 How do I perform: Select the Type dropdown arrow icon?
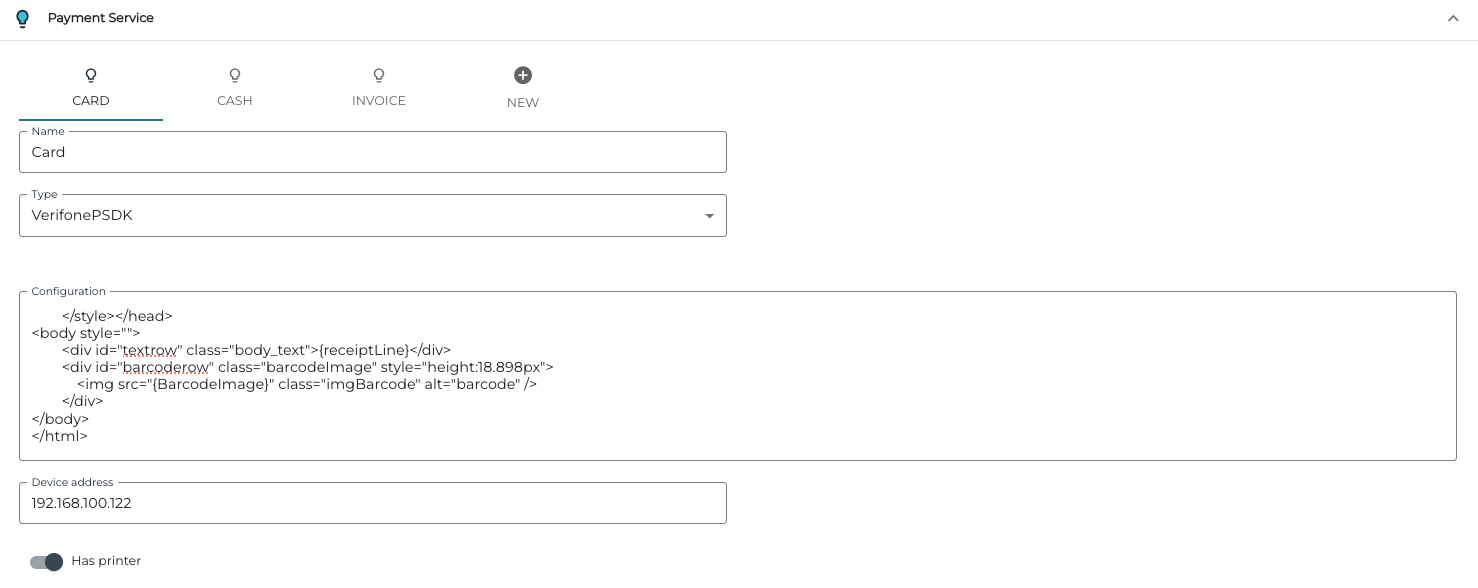(x=710, y=215)
